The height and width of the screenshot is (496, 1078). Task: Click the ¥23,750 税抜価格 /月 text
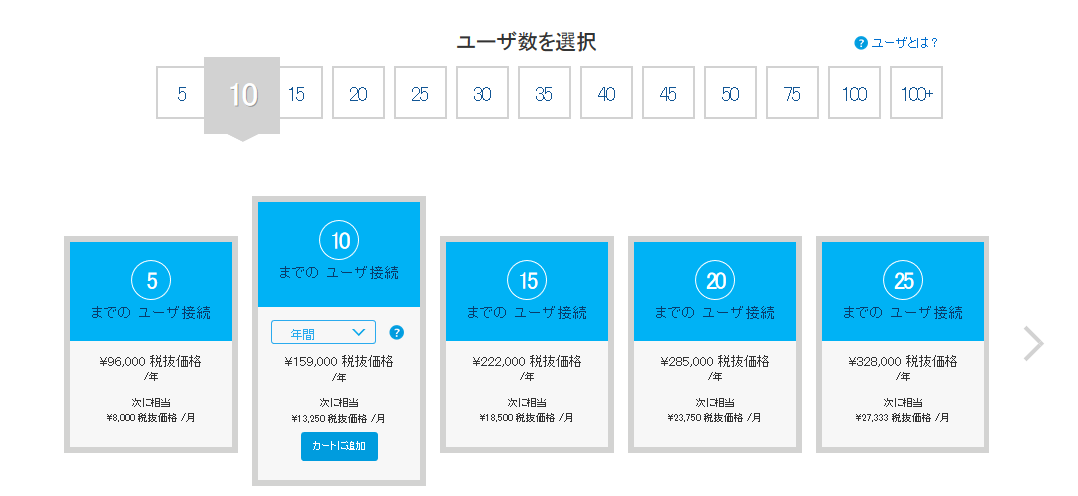point(715,418)
